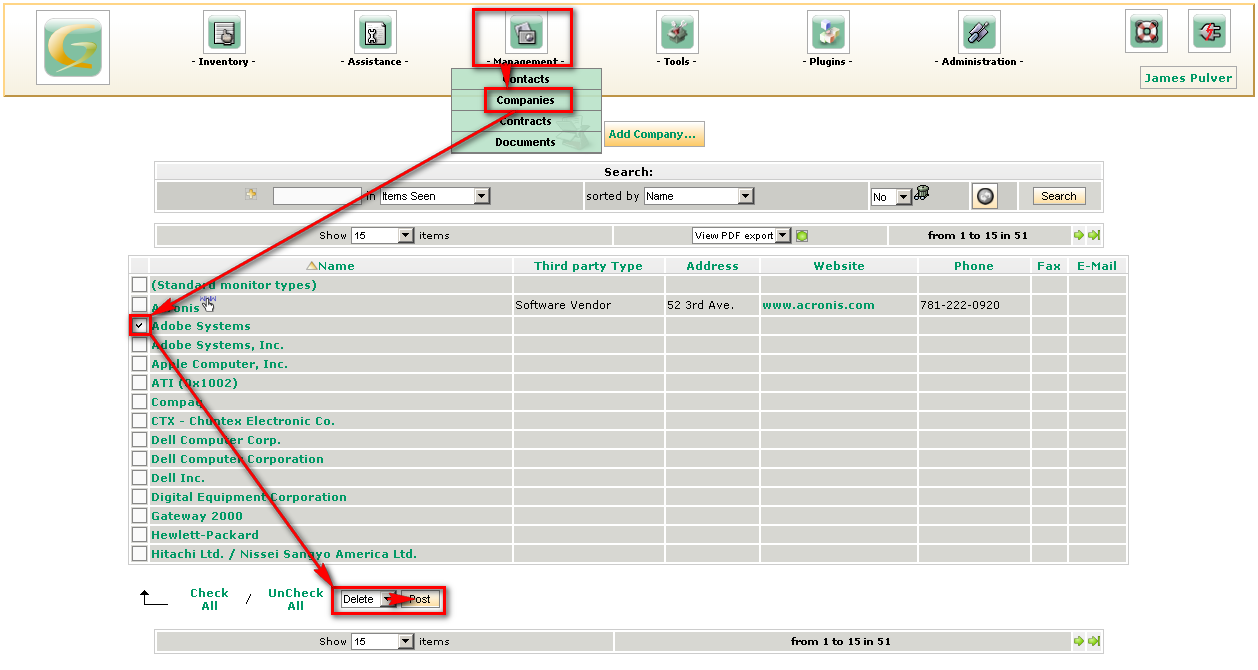Open the Inventory menu icon
1258x670 pixels.
tap(224, 32)
